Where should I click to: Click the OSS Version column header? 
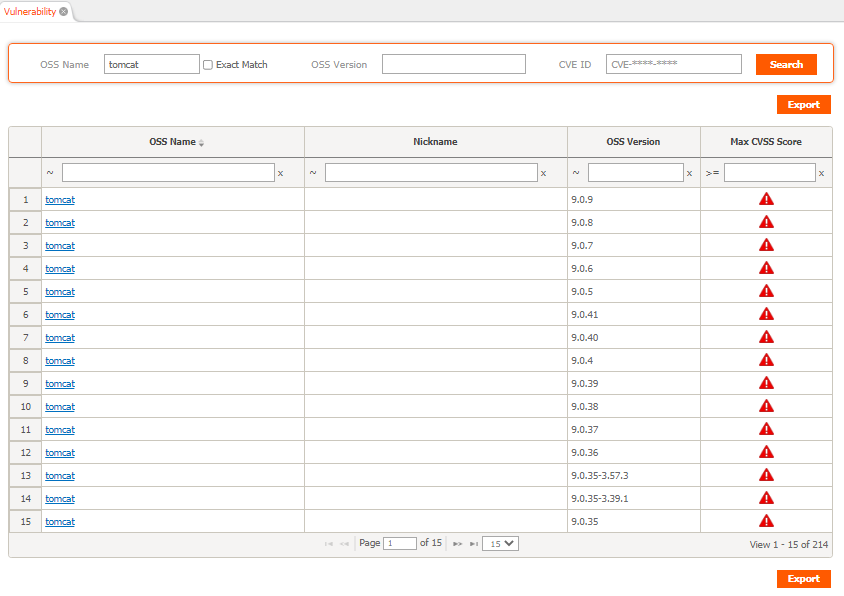(x=633, y=142)
